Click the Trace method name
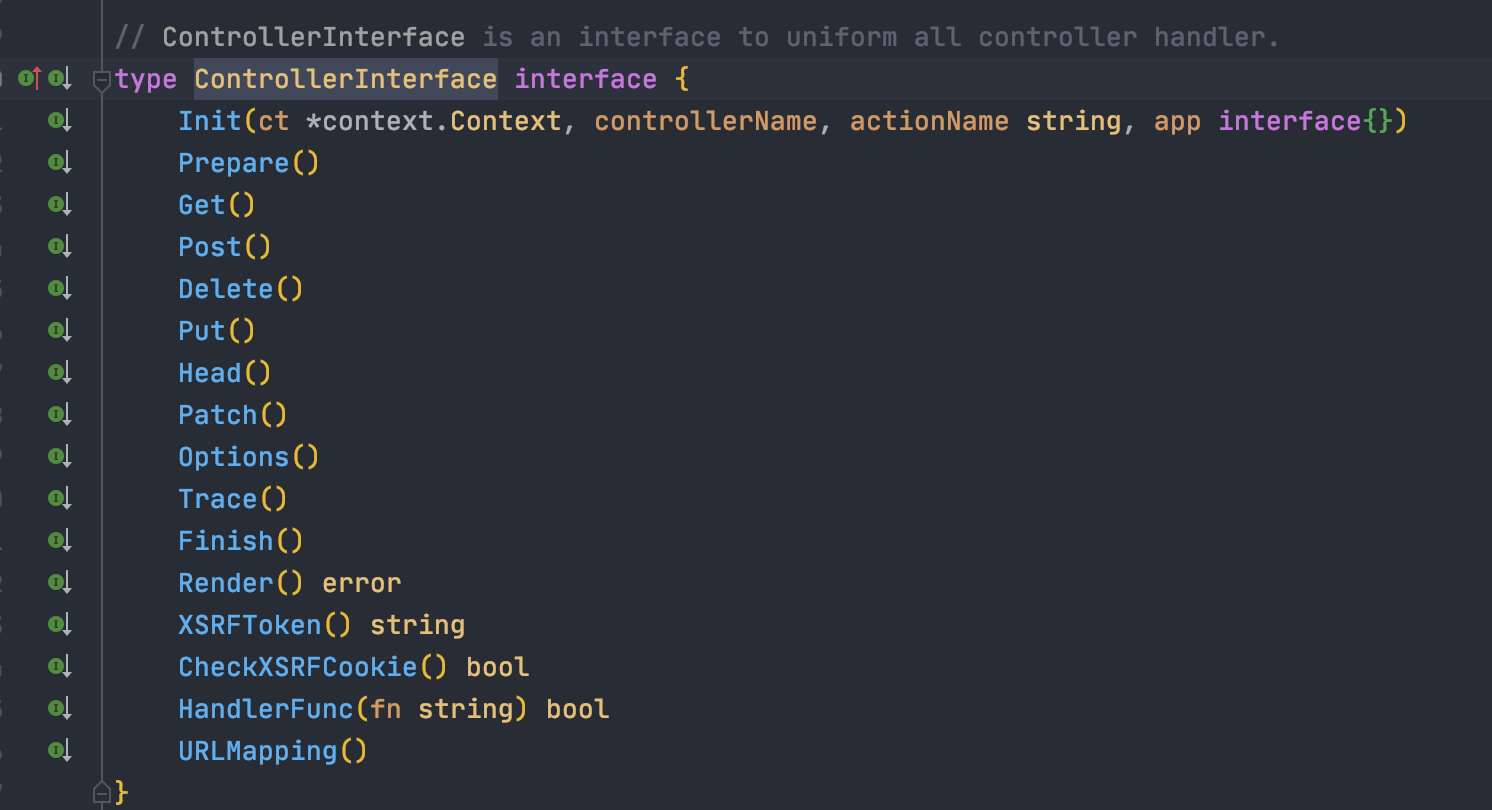 (x=217, y=499)
